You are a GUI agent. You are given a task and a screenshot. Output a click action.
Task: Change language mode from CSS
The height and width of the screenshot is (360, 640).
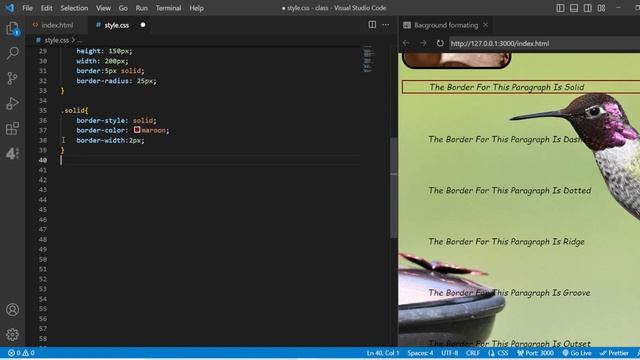coord(502,353)
